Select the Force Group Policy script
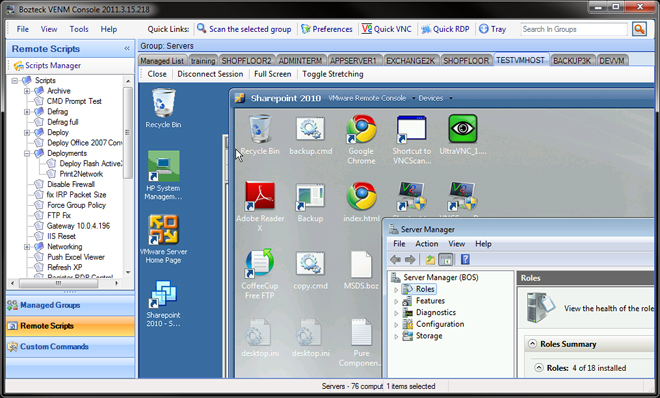Image resolution: width=660 pixels, height=398 pixels. [x=76, y=205]
